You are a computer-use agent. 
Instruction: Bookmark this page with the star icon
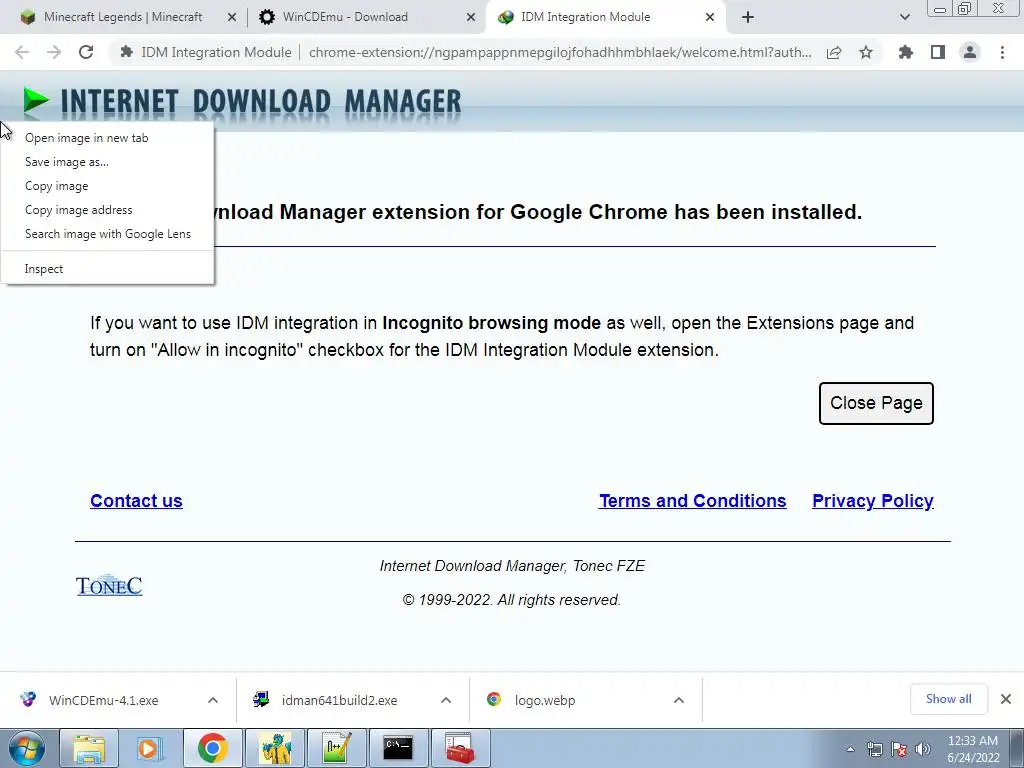(x=866, y=52)
